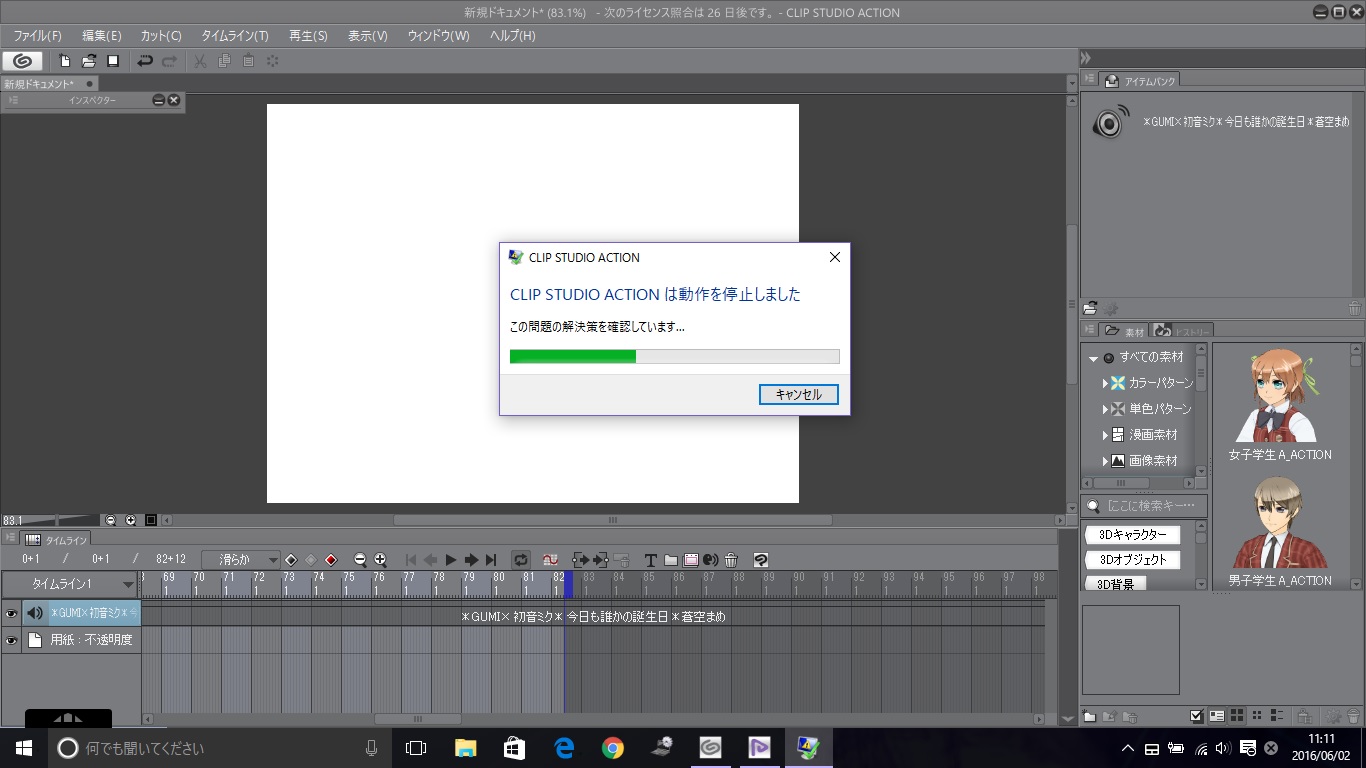Viewport: 1366px width, 768px height.
Task: Click the open file folder icon
Action: (x=89, y=61)
